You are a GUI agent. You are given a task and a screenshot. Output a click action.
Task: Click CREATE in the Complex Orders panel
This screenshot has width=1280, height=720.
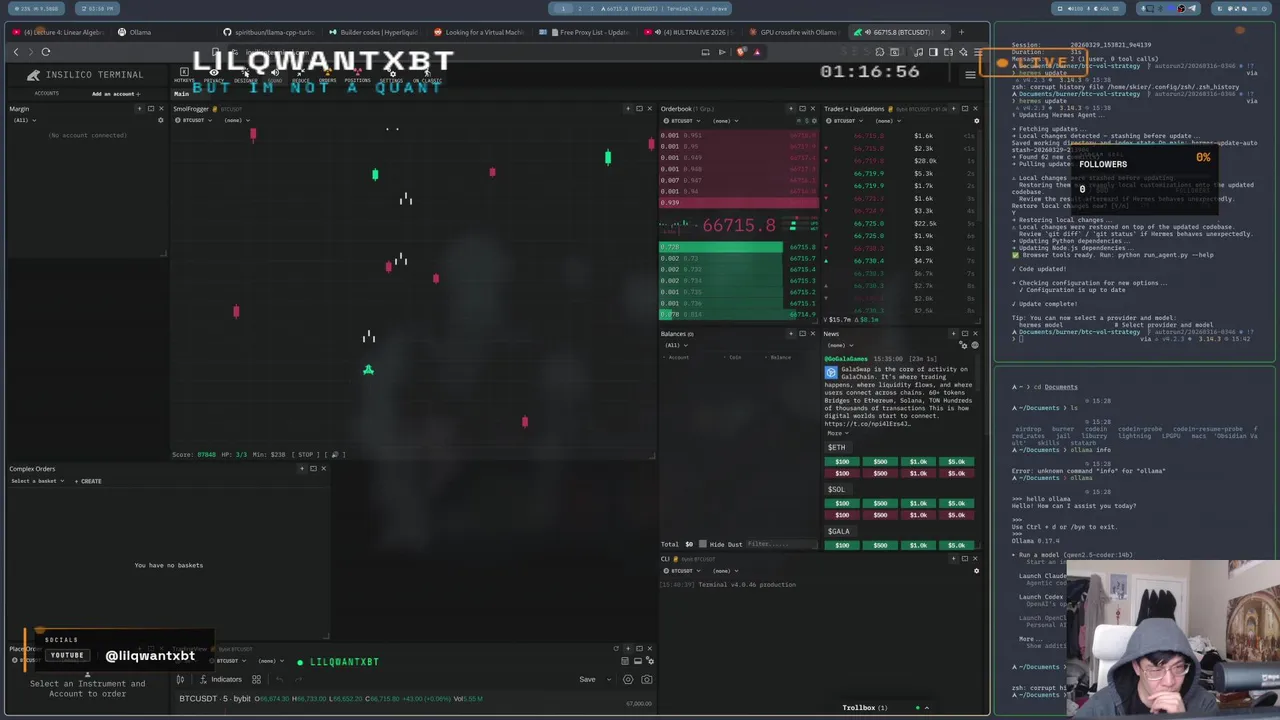88,481
